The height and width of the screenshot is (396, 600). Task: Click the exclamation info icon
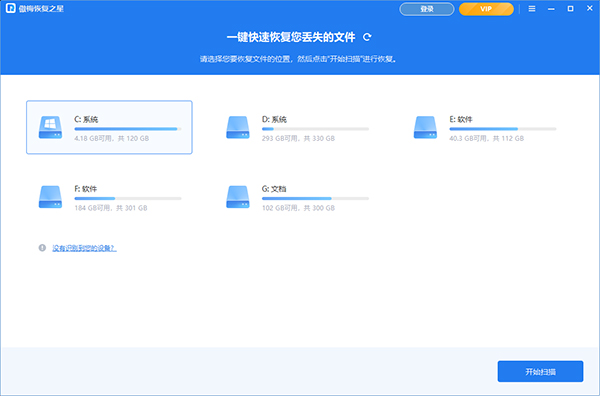(x=42, y=248)
